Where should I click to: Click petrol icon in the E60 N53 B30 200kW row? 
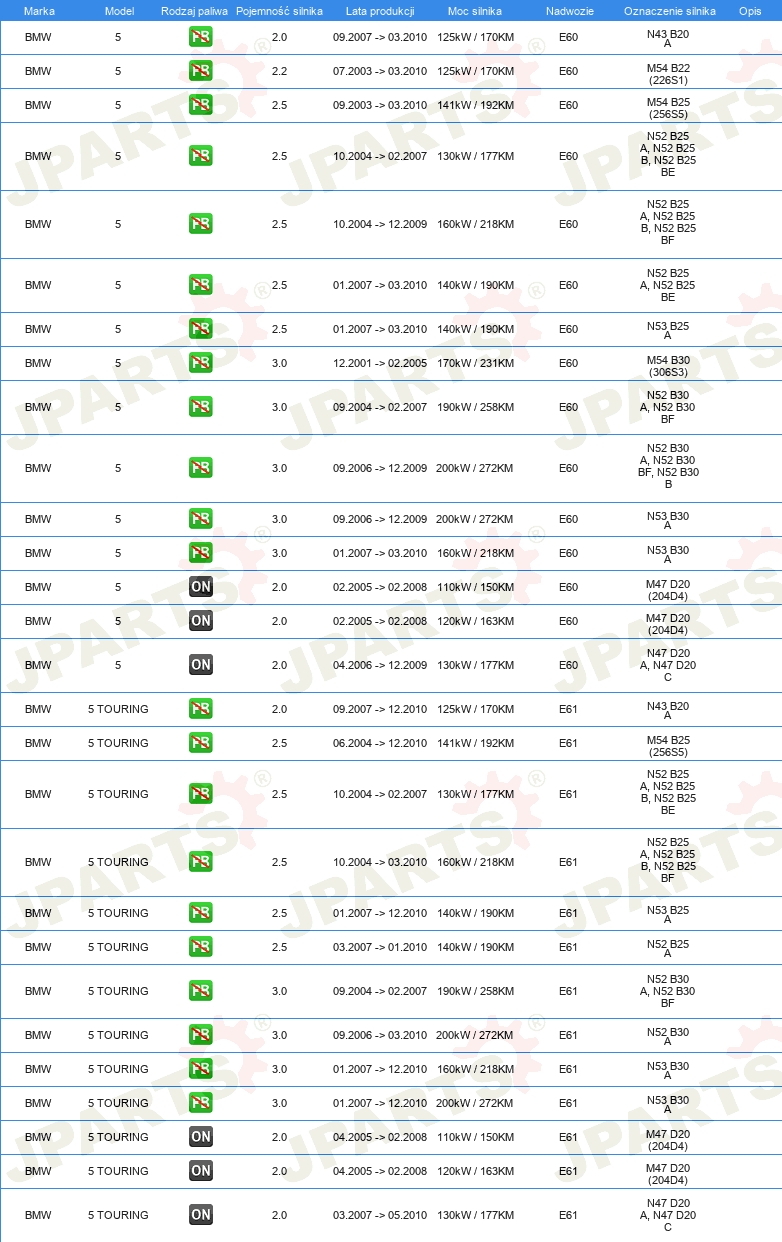(x=200, y=519)
